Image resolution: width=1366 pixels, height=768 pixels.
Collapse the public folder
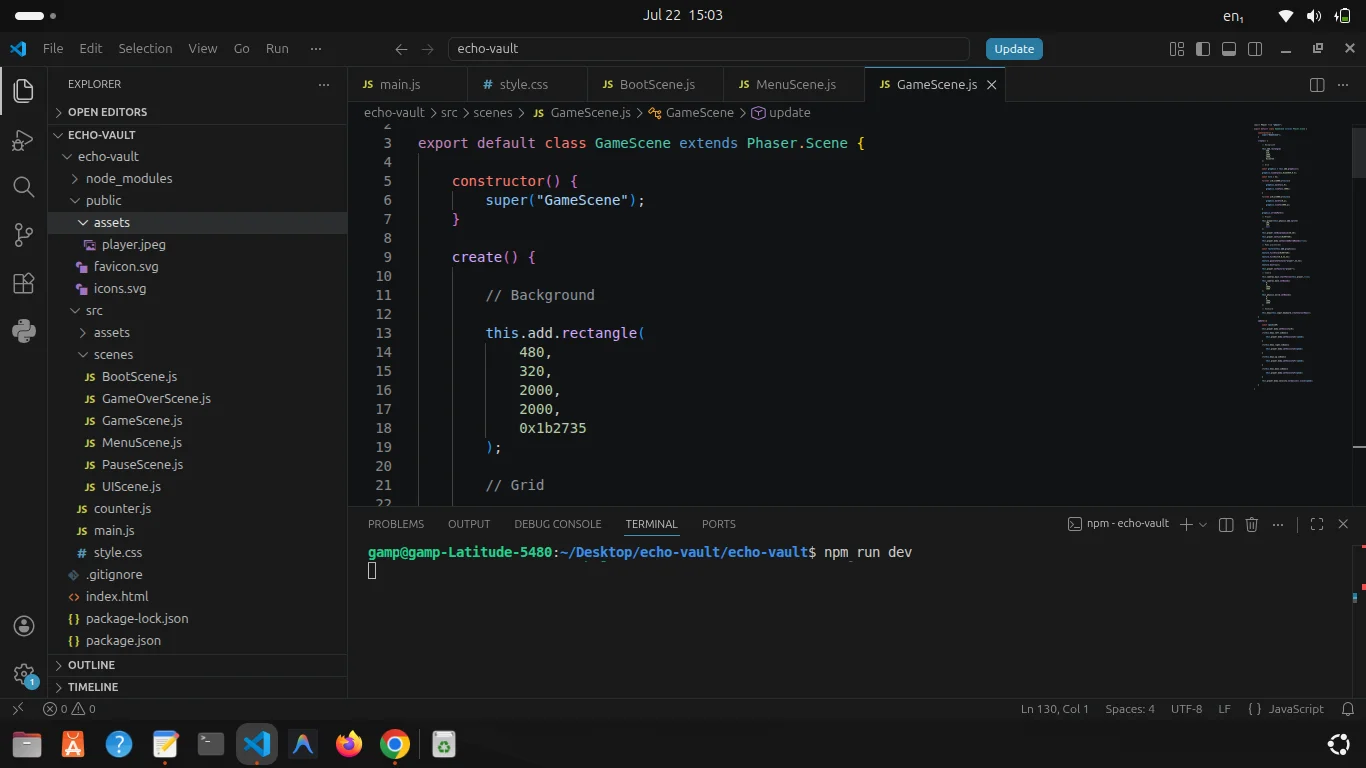(x=198, y=200)
